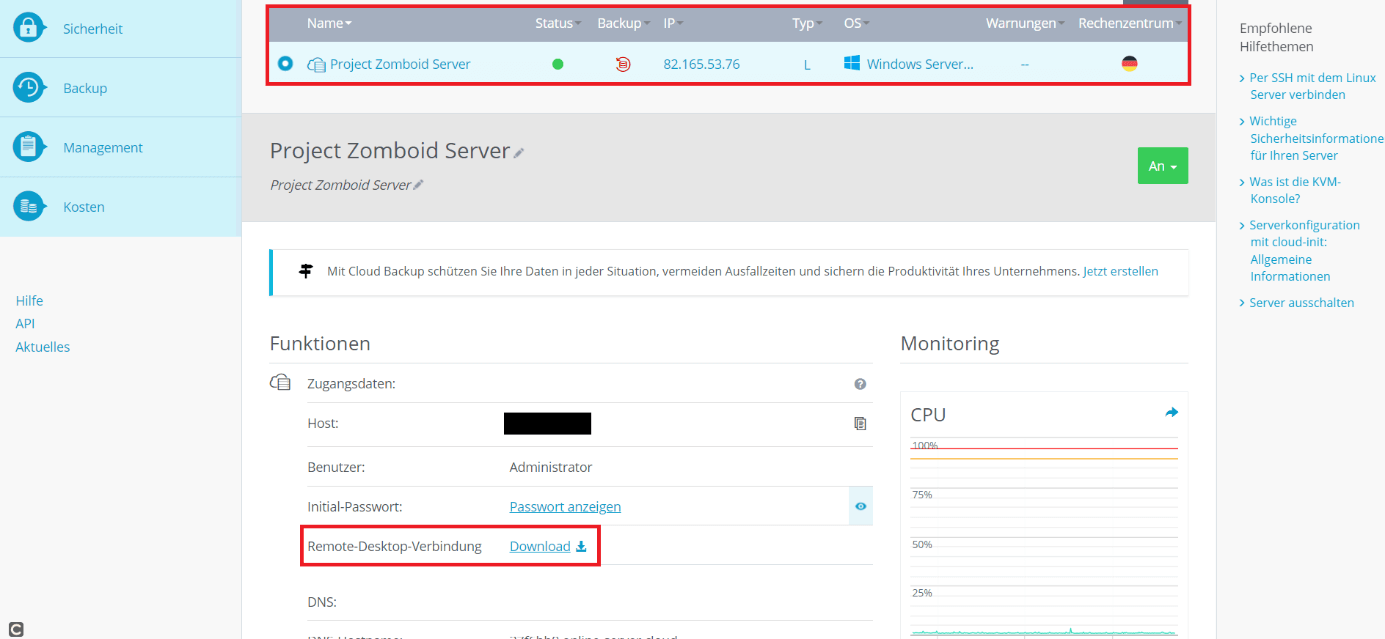1385x639 pixels.
Task: Go to Sicherheit in the sidebar
Action: (93, 29)
